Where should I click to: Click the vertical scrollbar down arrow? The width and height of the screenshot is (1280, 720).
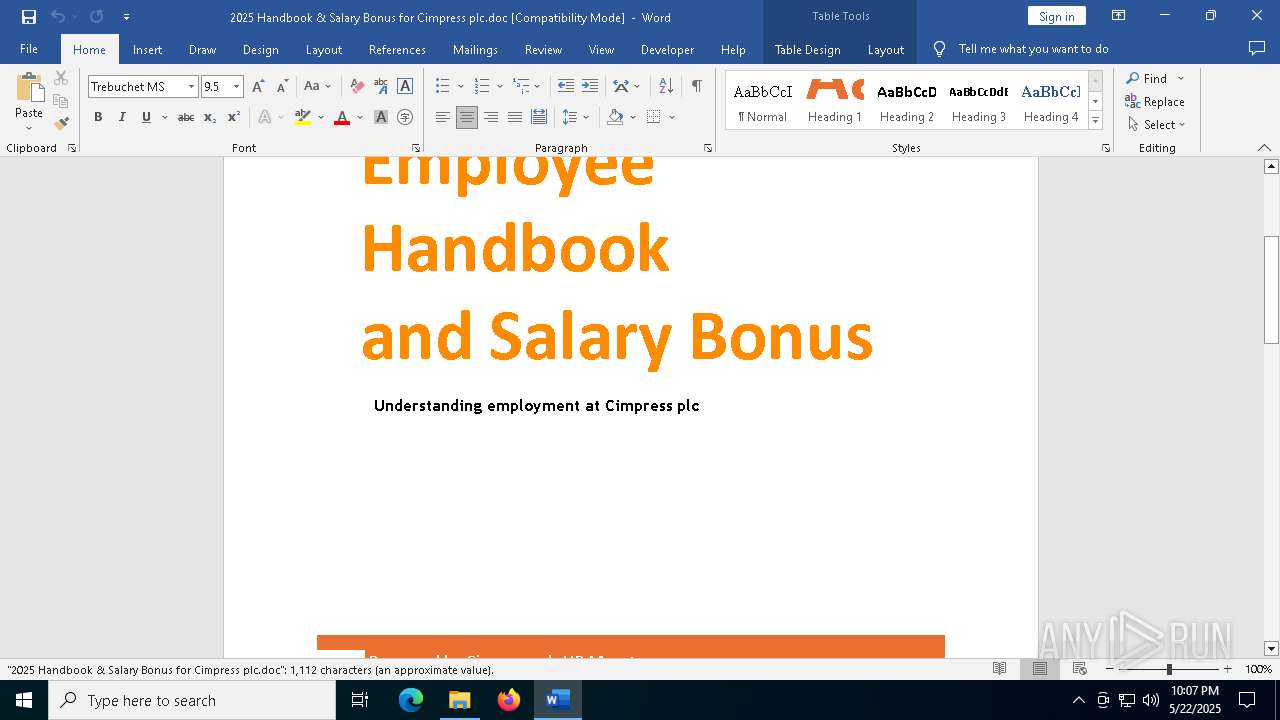click(x=1271, y=649)
